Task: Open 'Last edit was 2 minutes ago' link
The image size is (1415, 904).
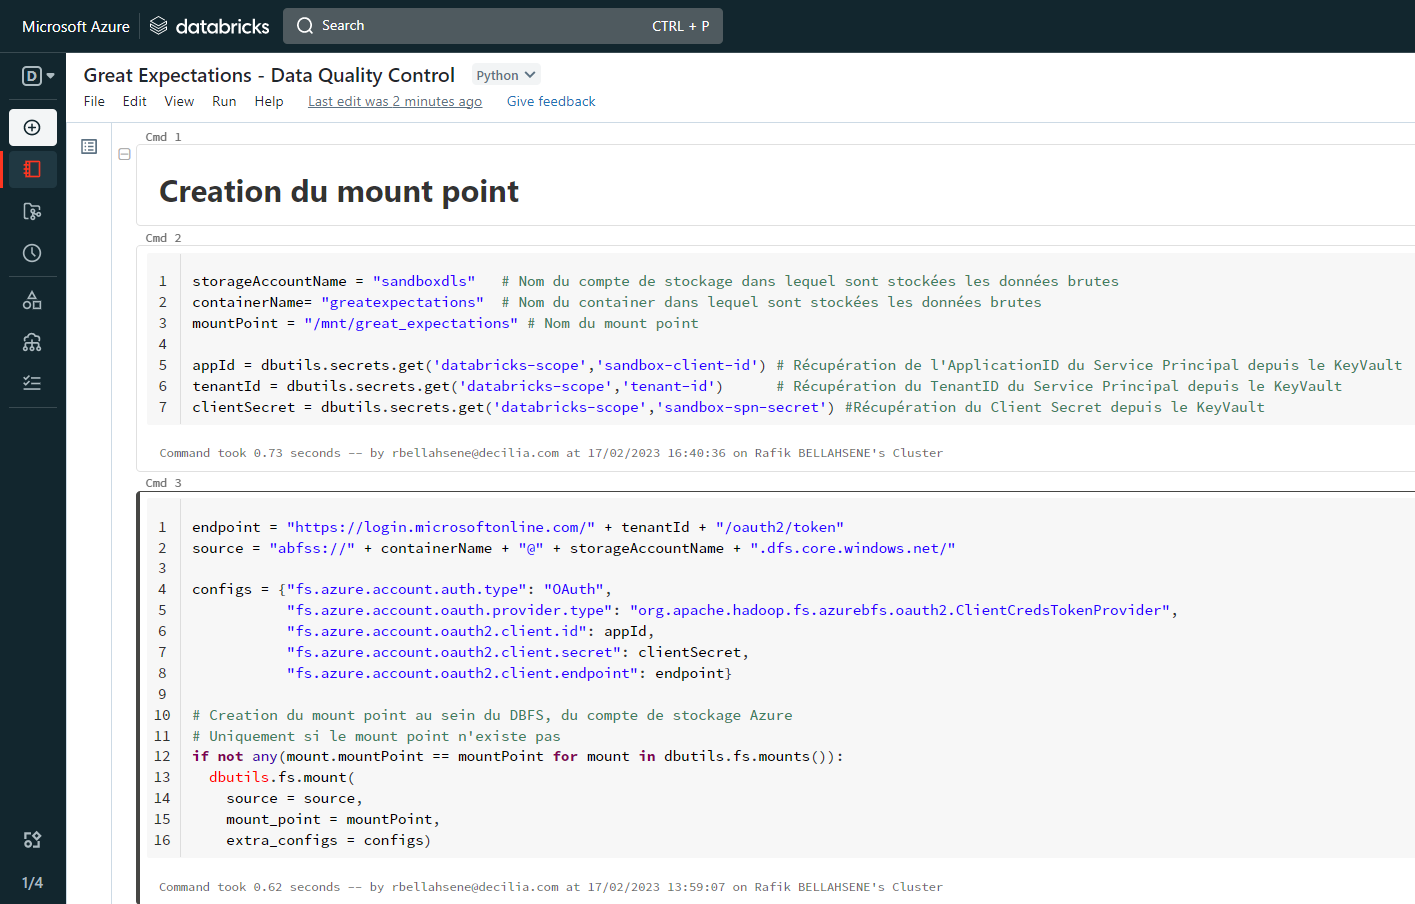Action: pyautogui.click(x=395, y=101)
